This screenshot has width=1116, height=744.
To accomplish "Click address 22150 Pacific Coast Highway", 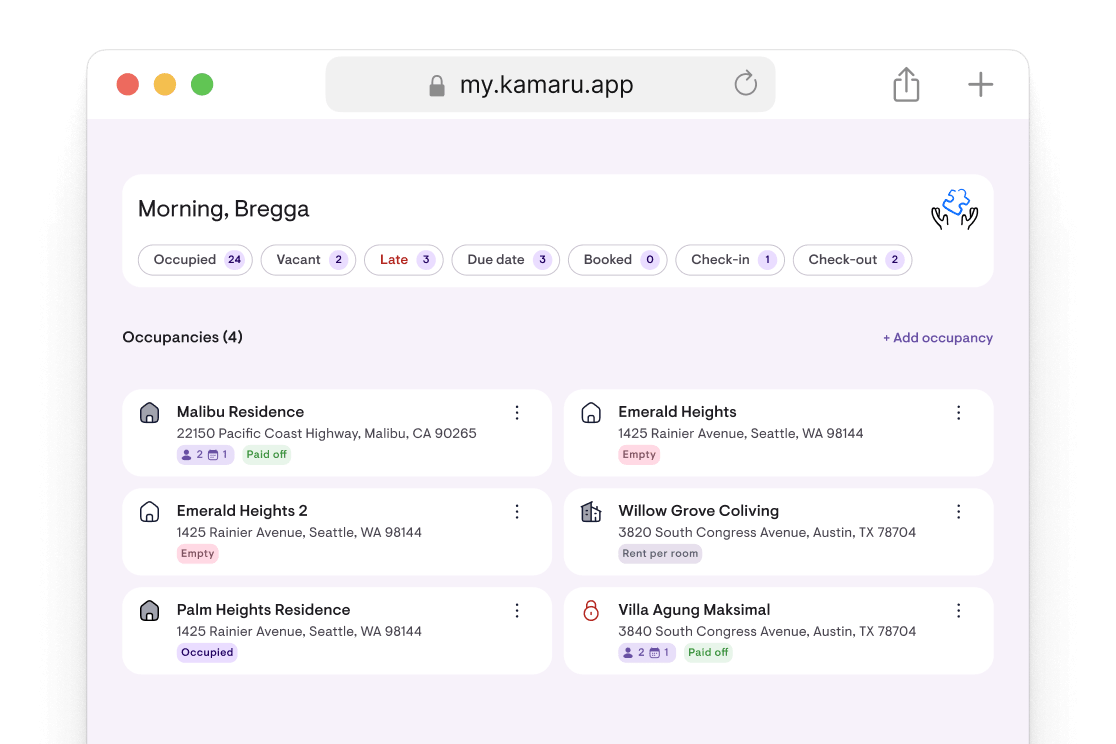I will [x=326, y=433].
